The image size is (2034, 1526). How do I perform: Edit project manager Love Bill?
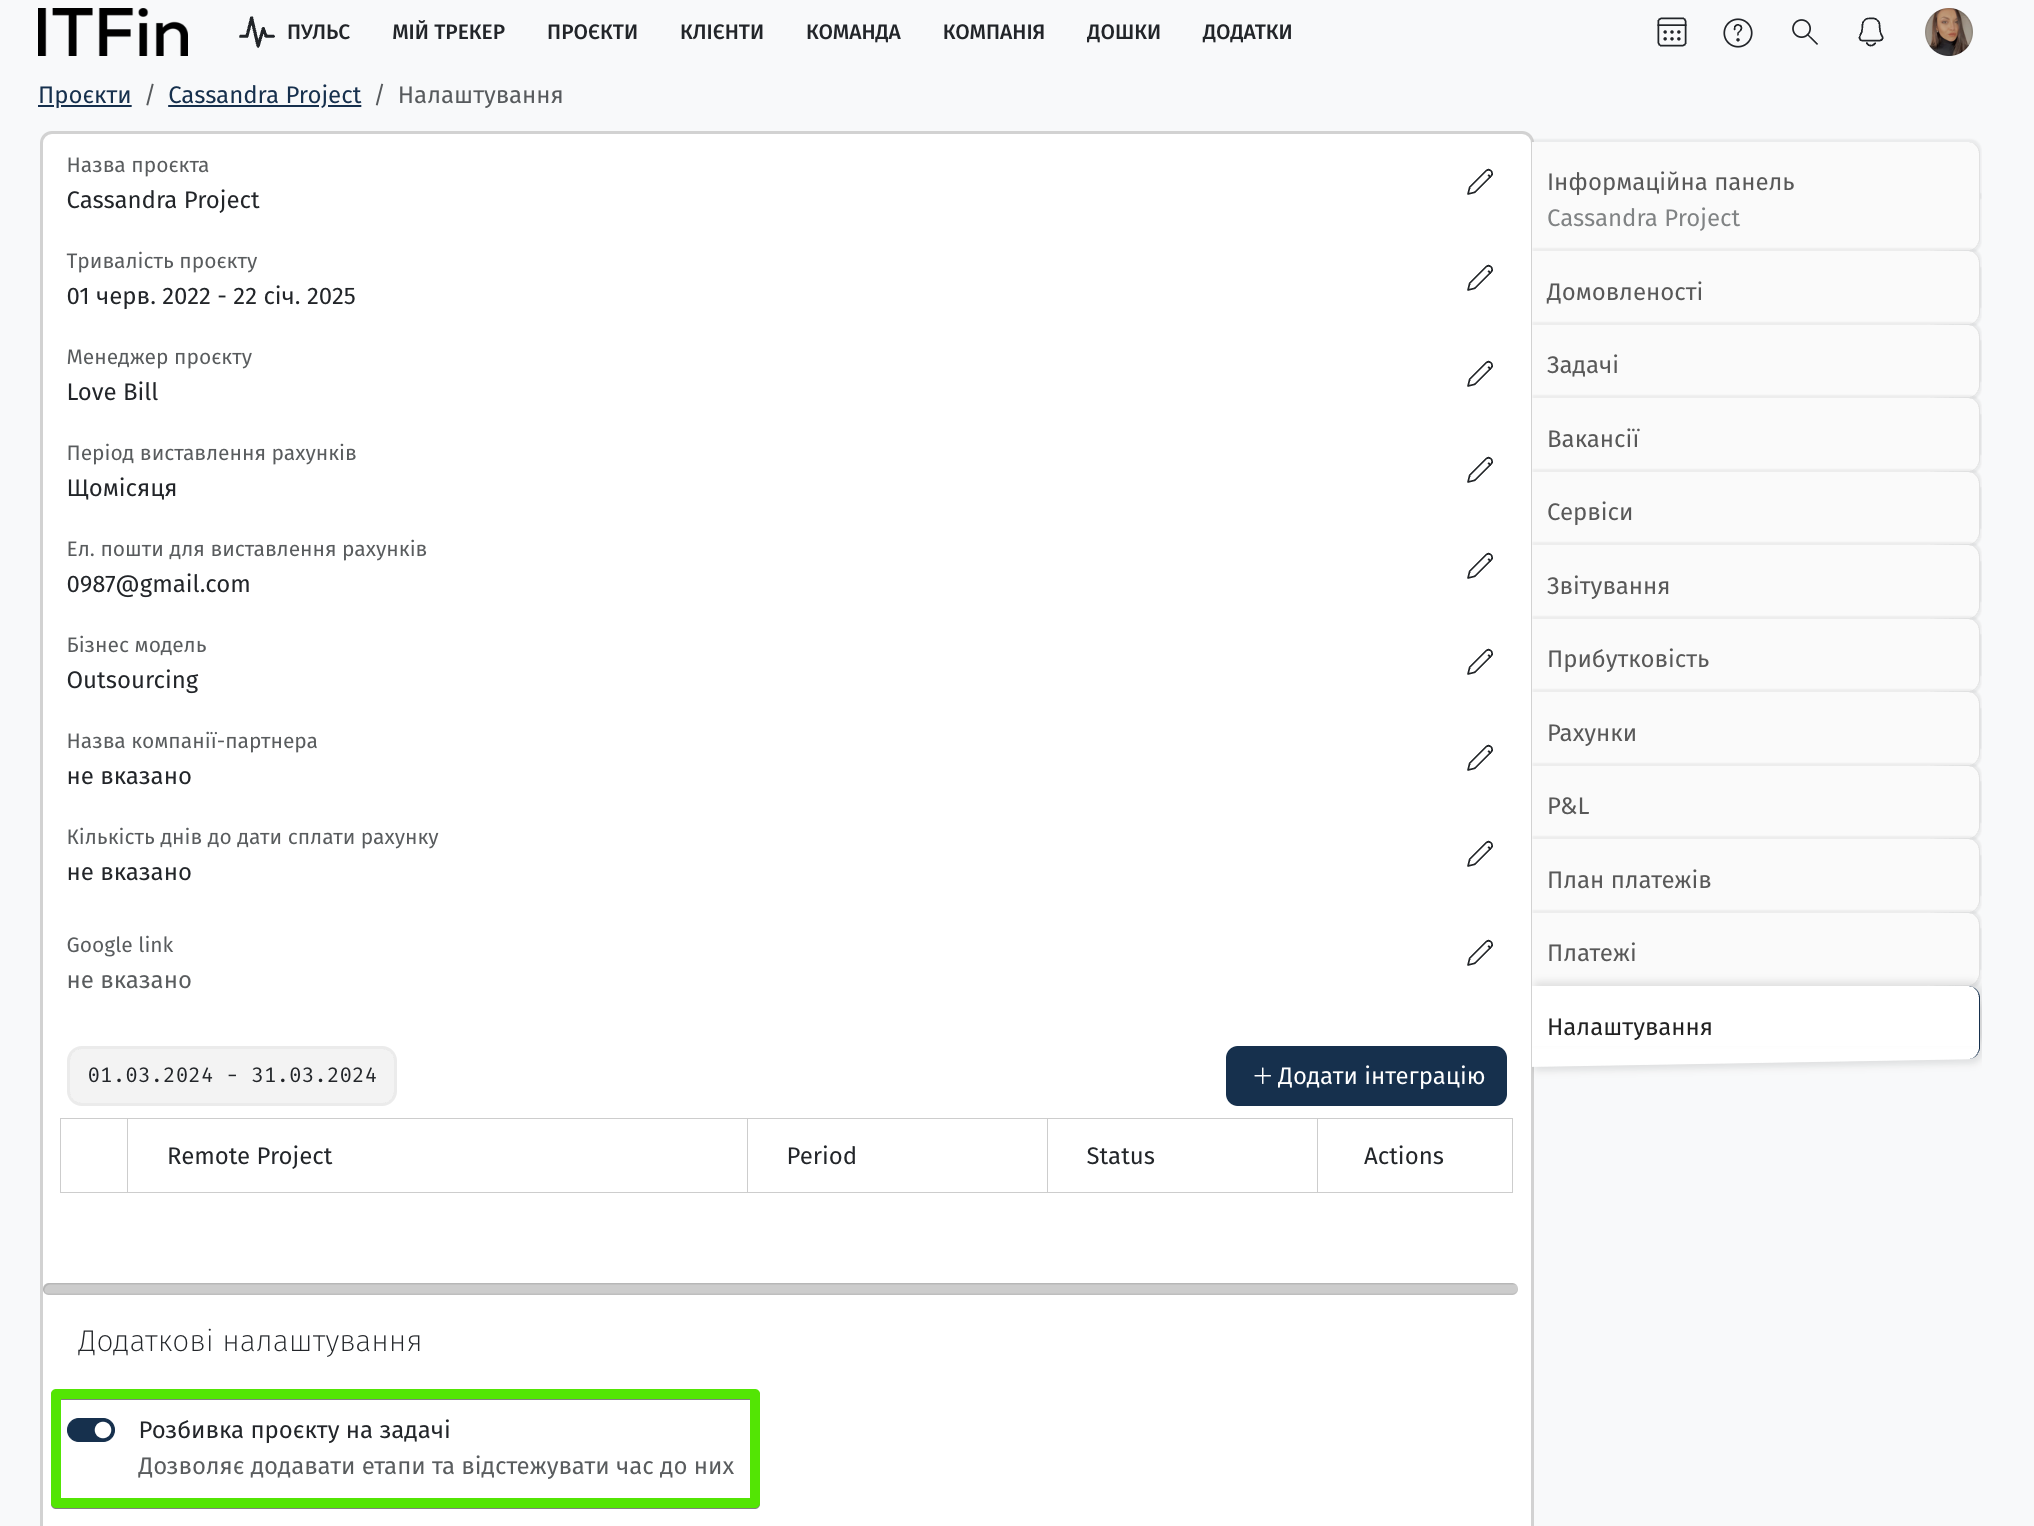pos(1480,374)
